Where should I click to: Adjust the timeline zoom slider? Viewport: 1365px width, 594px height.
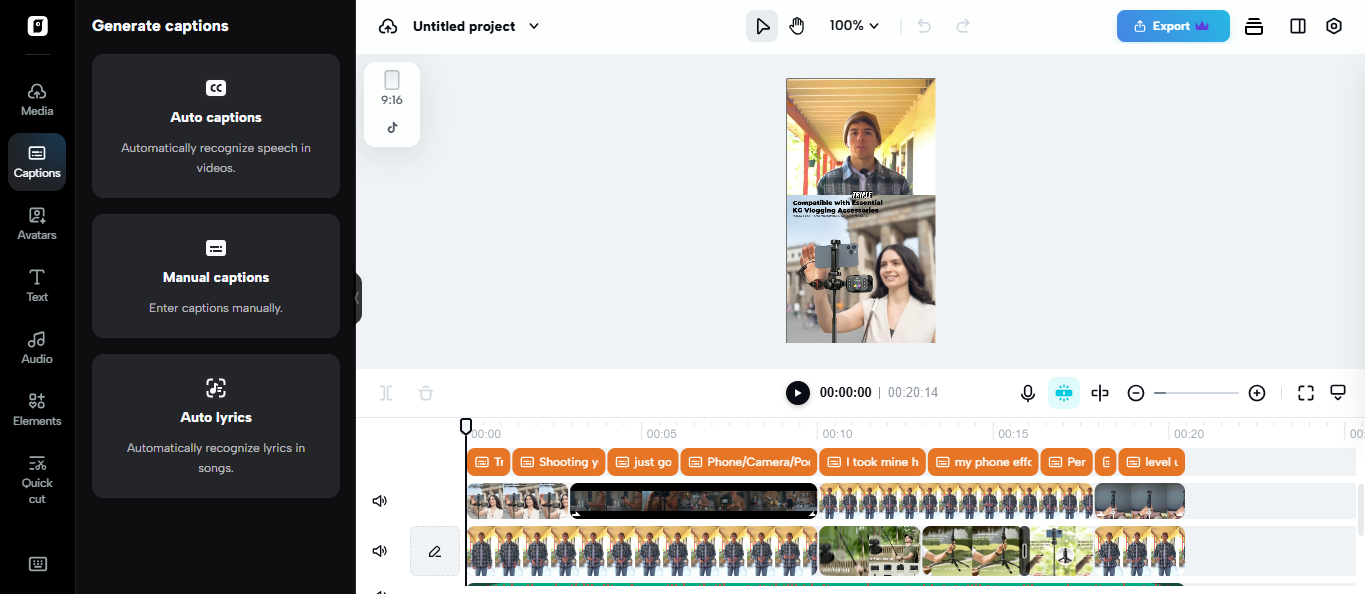point(1196,393)
